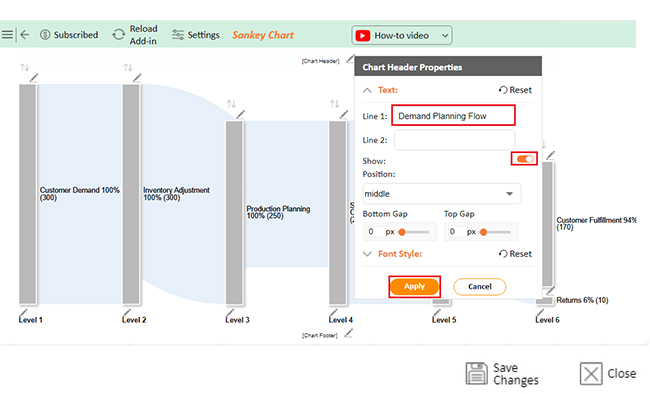Screen dimensions: 650x394
Task: Open the Position dropdown set to middle
Action: 442,194
